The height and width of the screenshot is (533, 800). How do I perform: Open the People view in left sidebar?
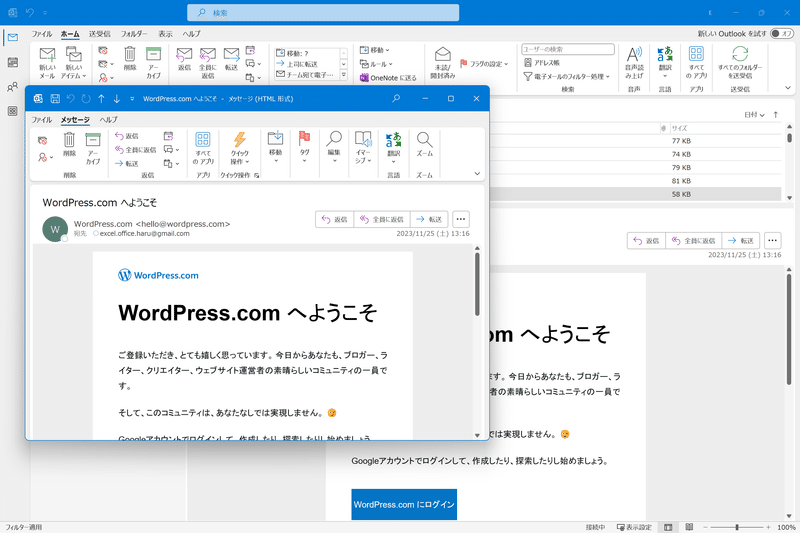pyautogui.click(x=13, y=87)
